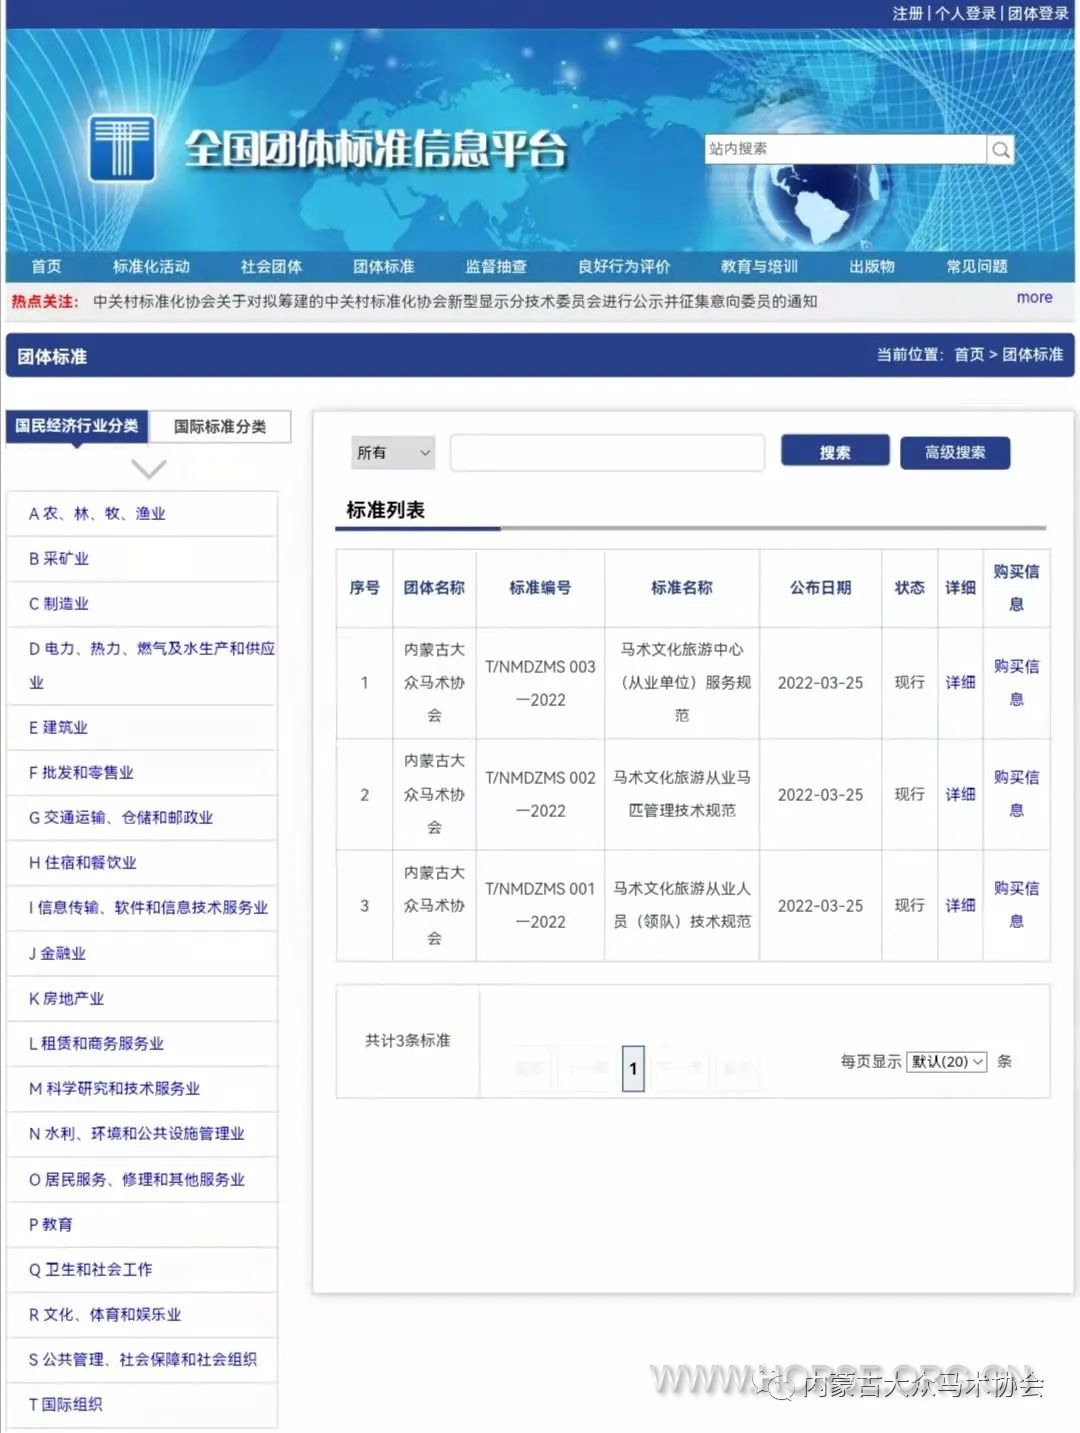Open 团体标准 navigation item
Viewport: 1080px width, 1433px height.
(x=383, y=266)
